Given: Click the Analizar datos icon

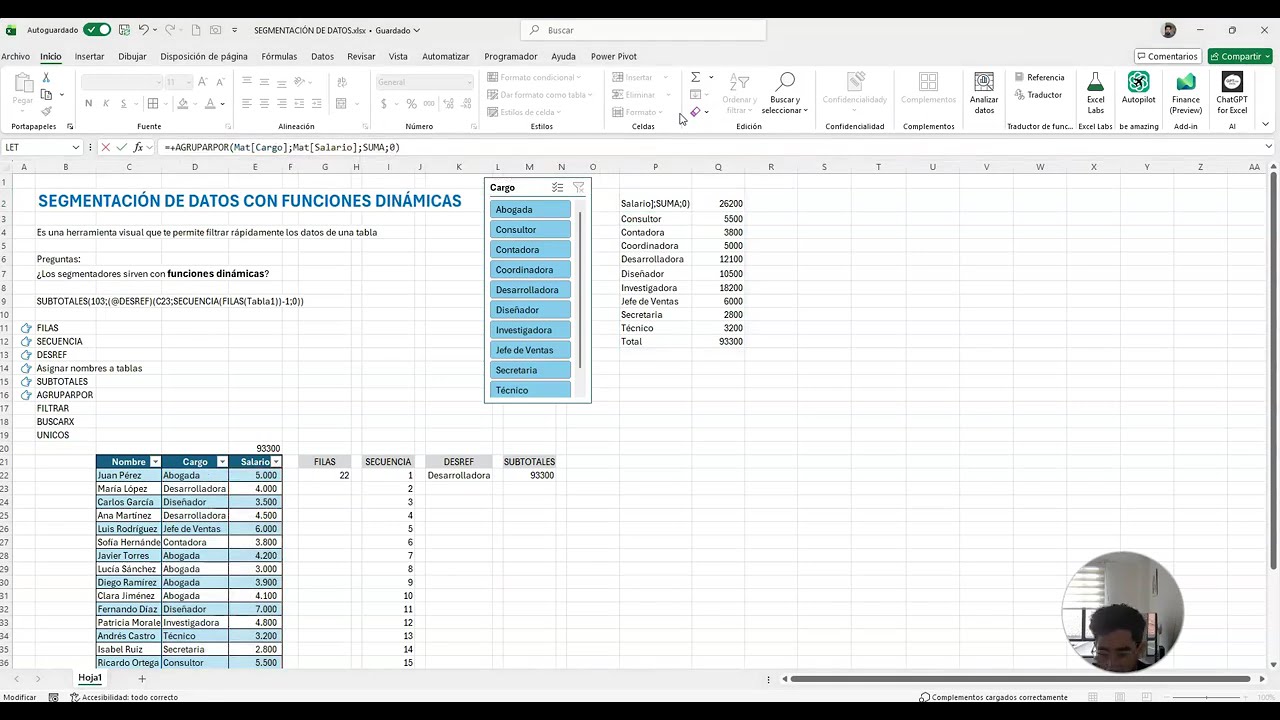Looking at the screenshot, I should (984, 92).
